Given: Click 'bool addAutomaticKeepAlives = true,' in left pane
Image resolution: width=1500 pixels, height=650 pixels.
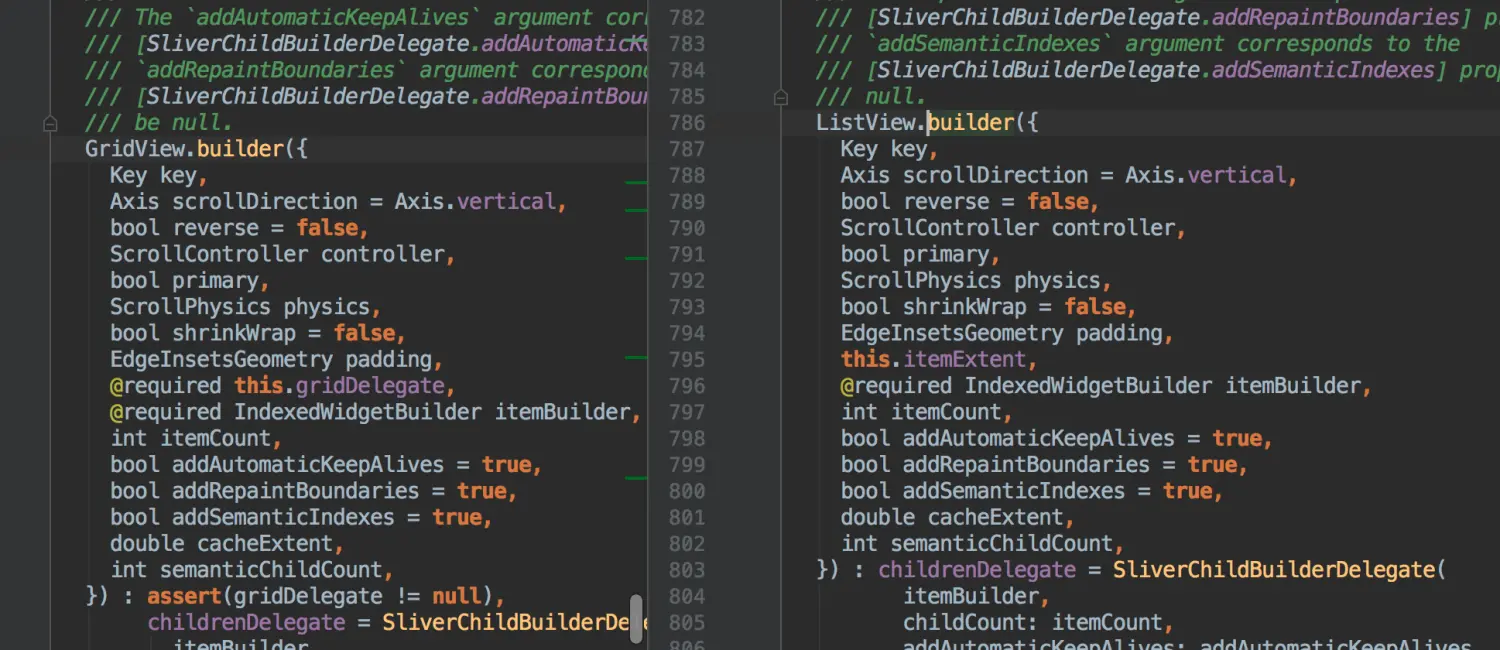Looking at the screenshot, I should (326, 465).
